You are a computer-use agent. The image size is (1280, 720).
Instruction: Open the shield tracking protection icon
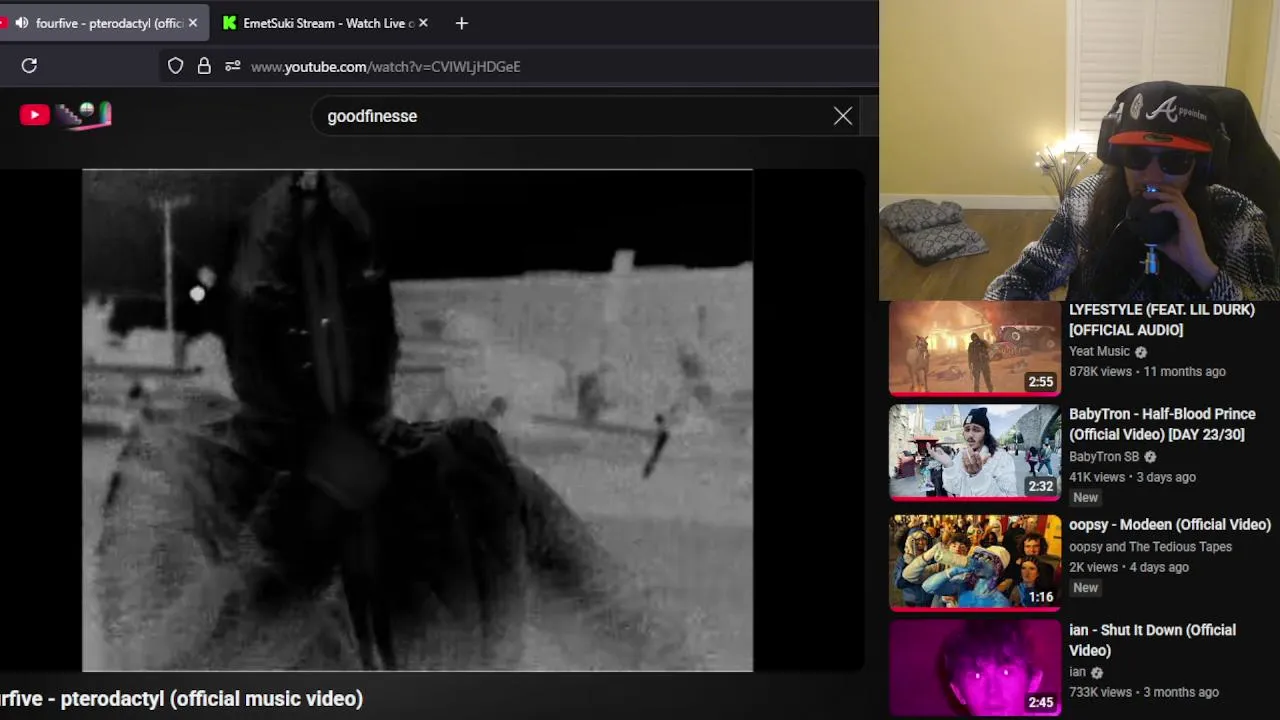(175, 66)
